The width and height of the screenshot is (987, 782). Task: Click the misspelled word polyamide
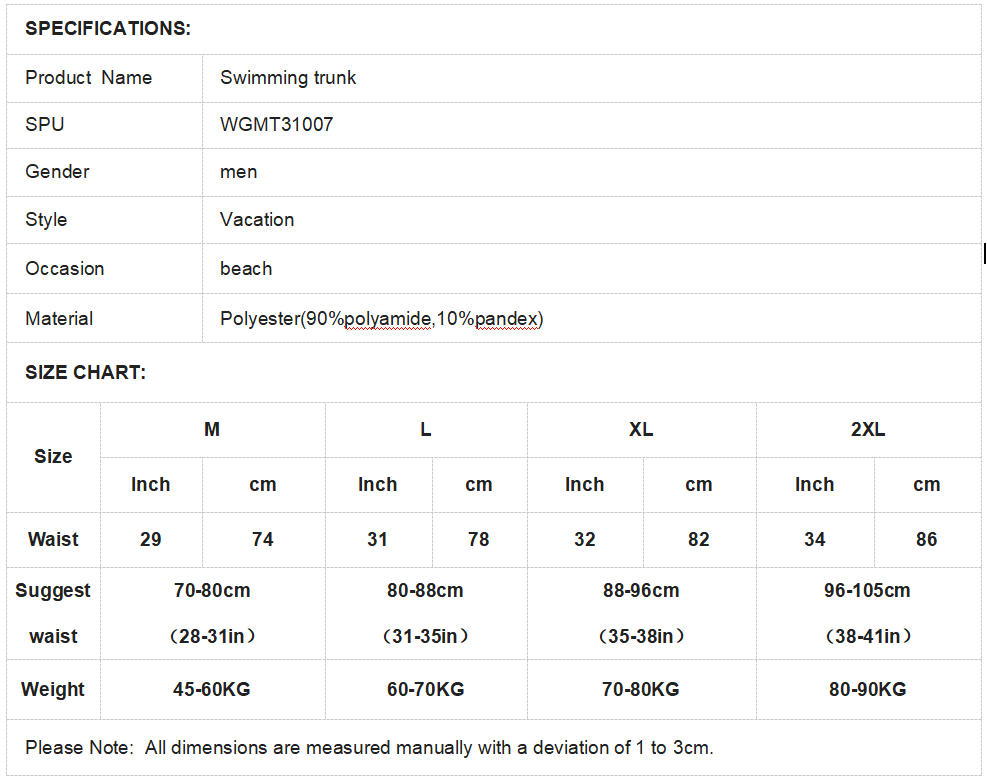388,319
